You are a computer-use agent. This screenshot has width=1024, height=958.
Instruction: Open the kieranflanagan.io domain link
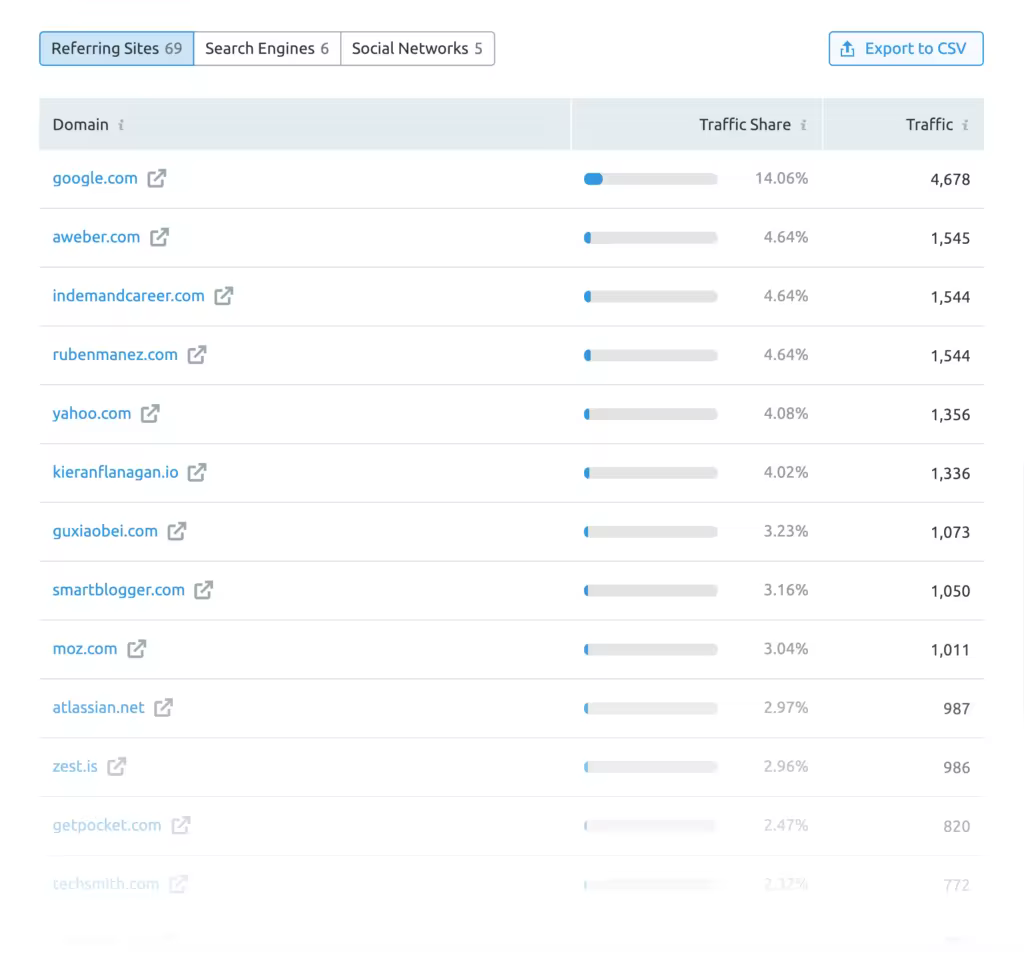pos(115,472)
